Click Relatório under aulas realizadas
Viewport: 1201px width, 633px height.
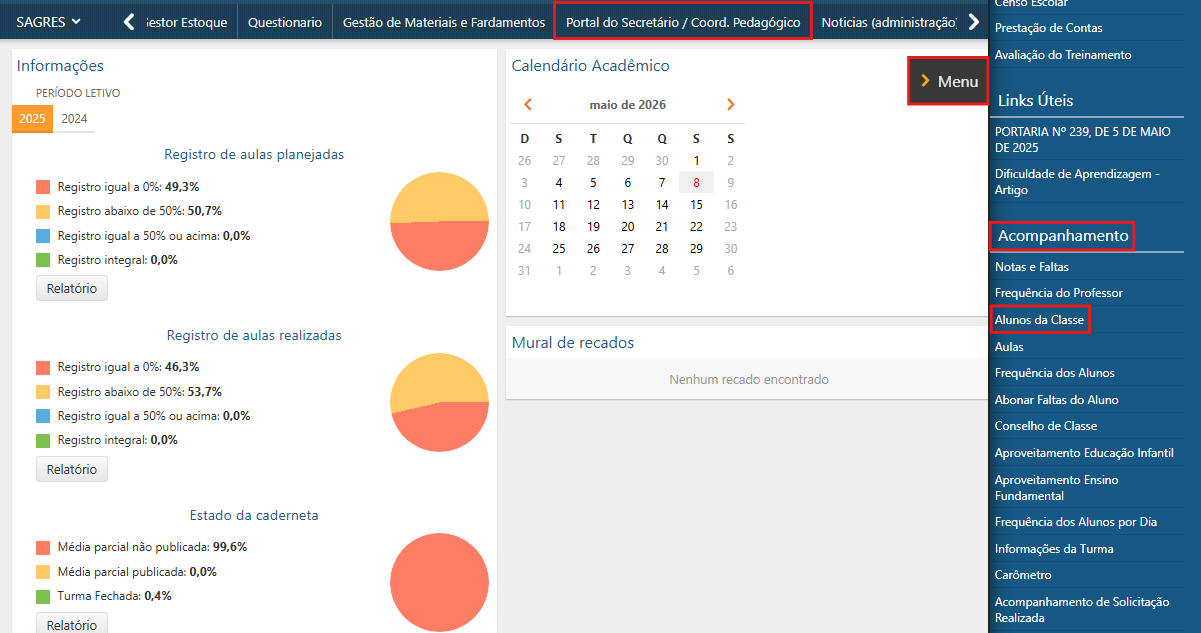(x=72, y=469)
